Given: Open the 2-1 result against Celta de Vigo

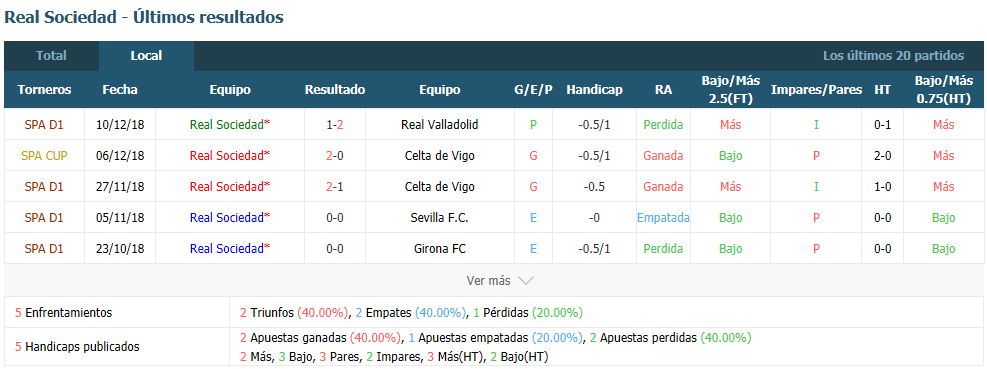Looking at the screenshot, I should (x=335, y=186).
